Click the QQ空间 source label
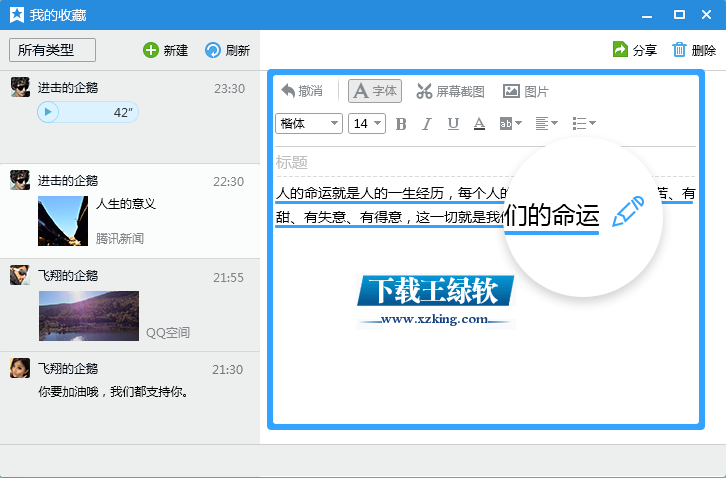This screenshot has width=726, height=478. [168, 333]
